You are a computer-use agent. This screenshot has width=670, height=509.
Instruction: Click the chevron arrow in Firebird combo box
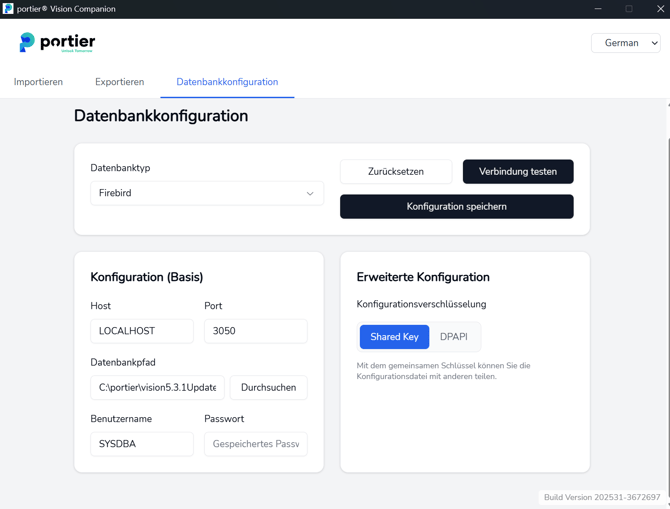[x=310, y=194]
